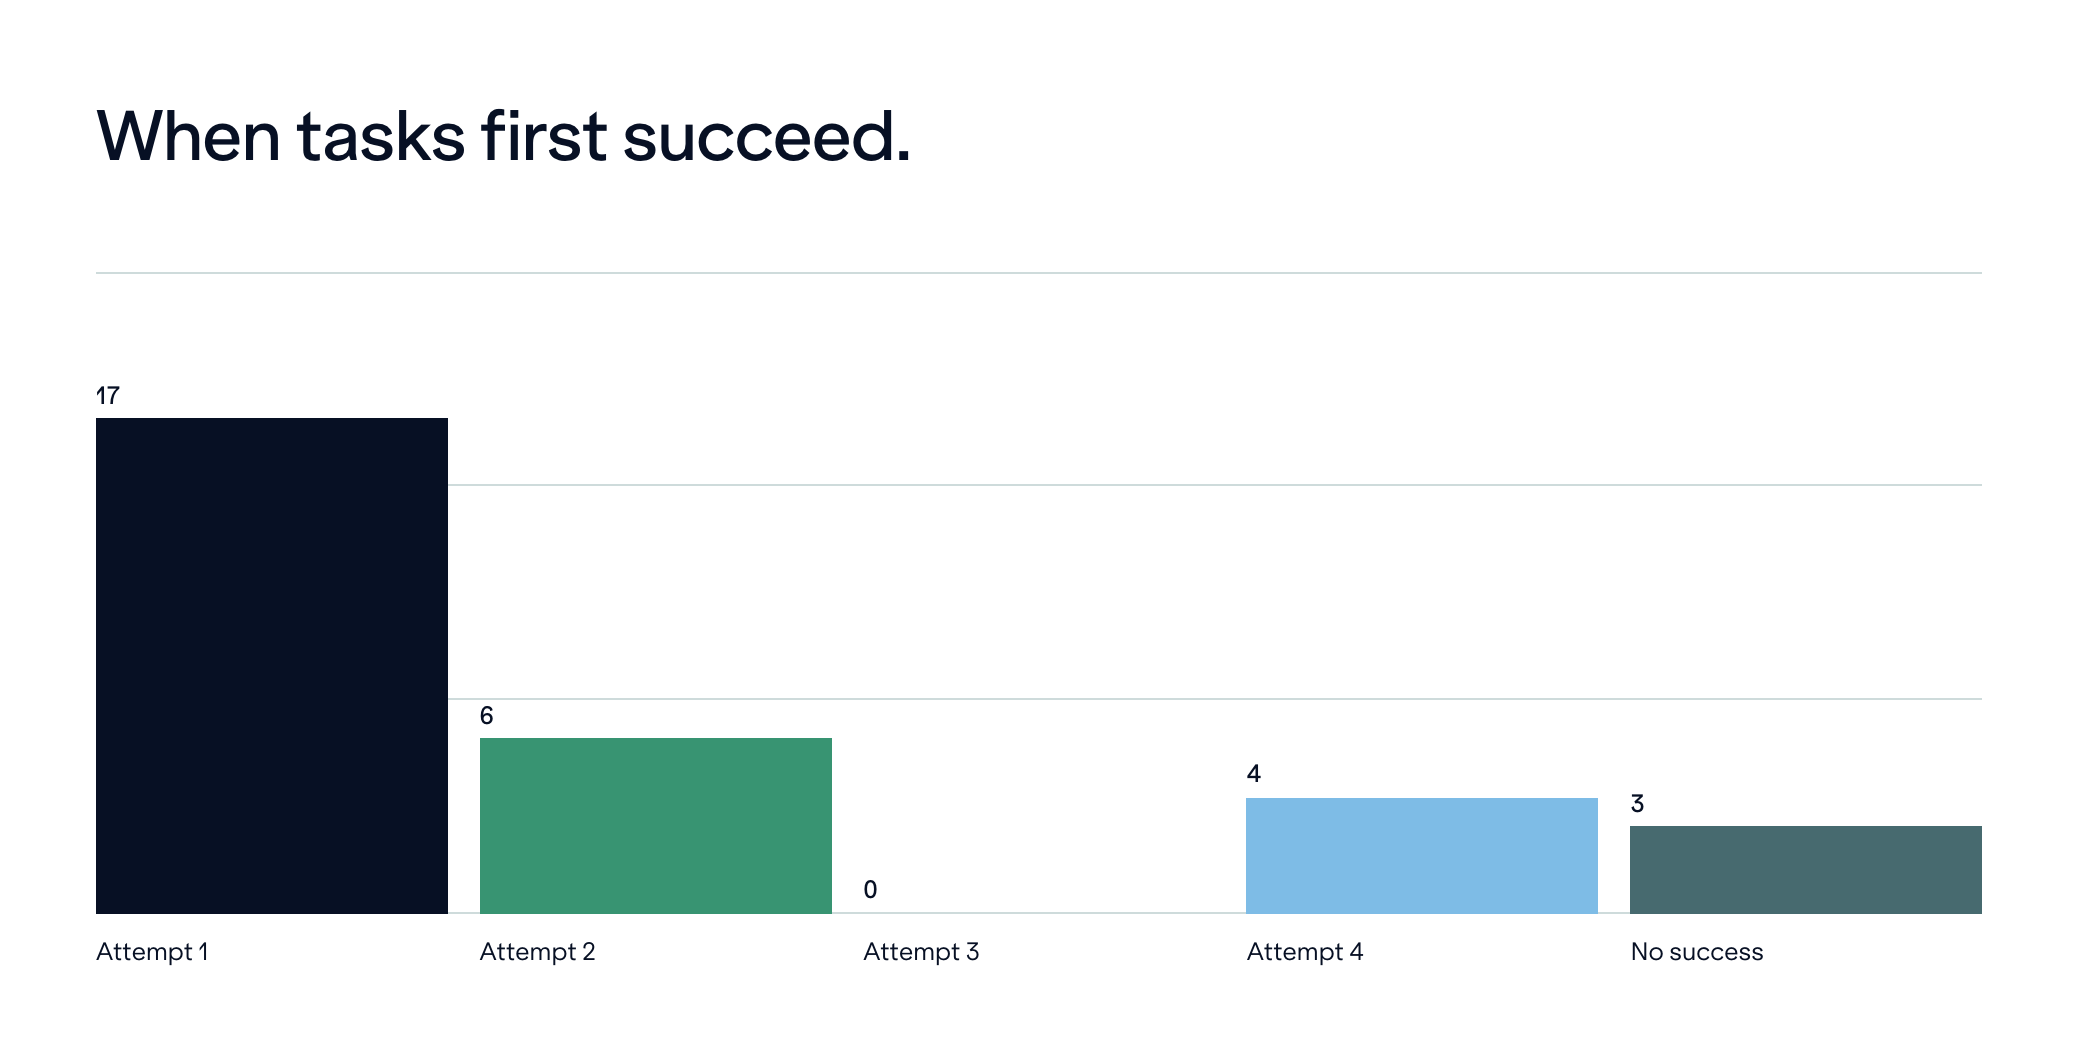Click the word "succeed." in the chart title
2078x1062 pixels.
coord(766,136)
